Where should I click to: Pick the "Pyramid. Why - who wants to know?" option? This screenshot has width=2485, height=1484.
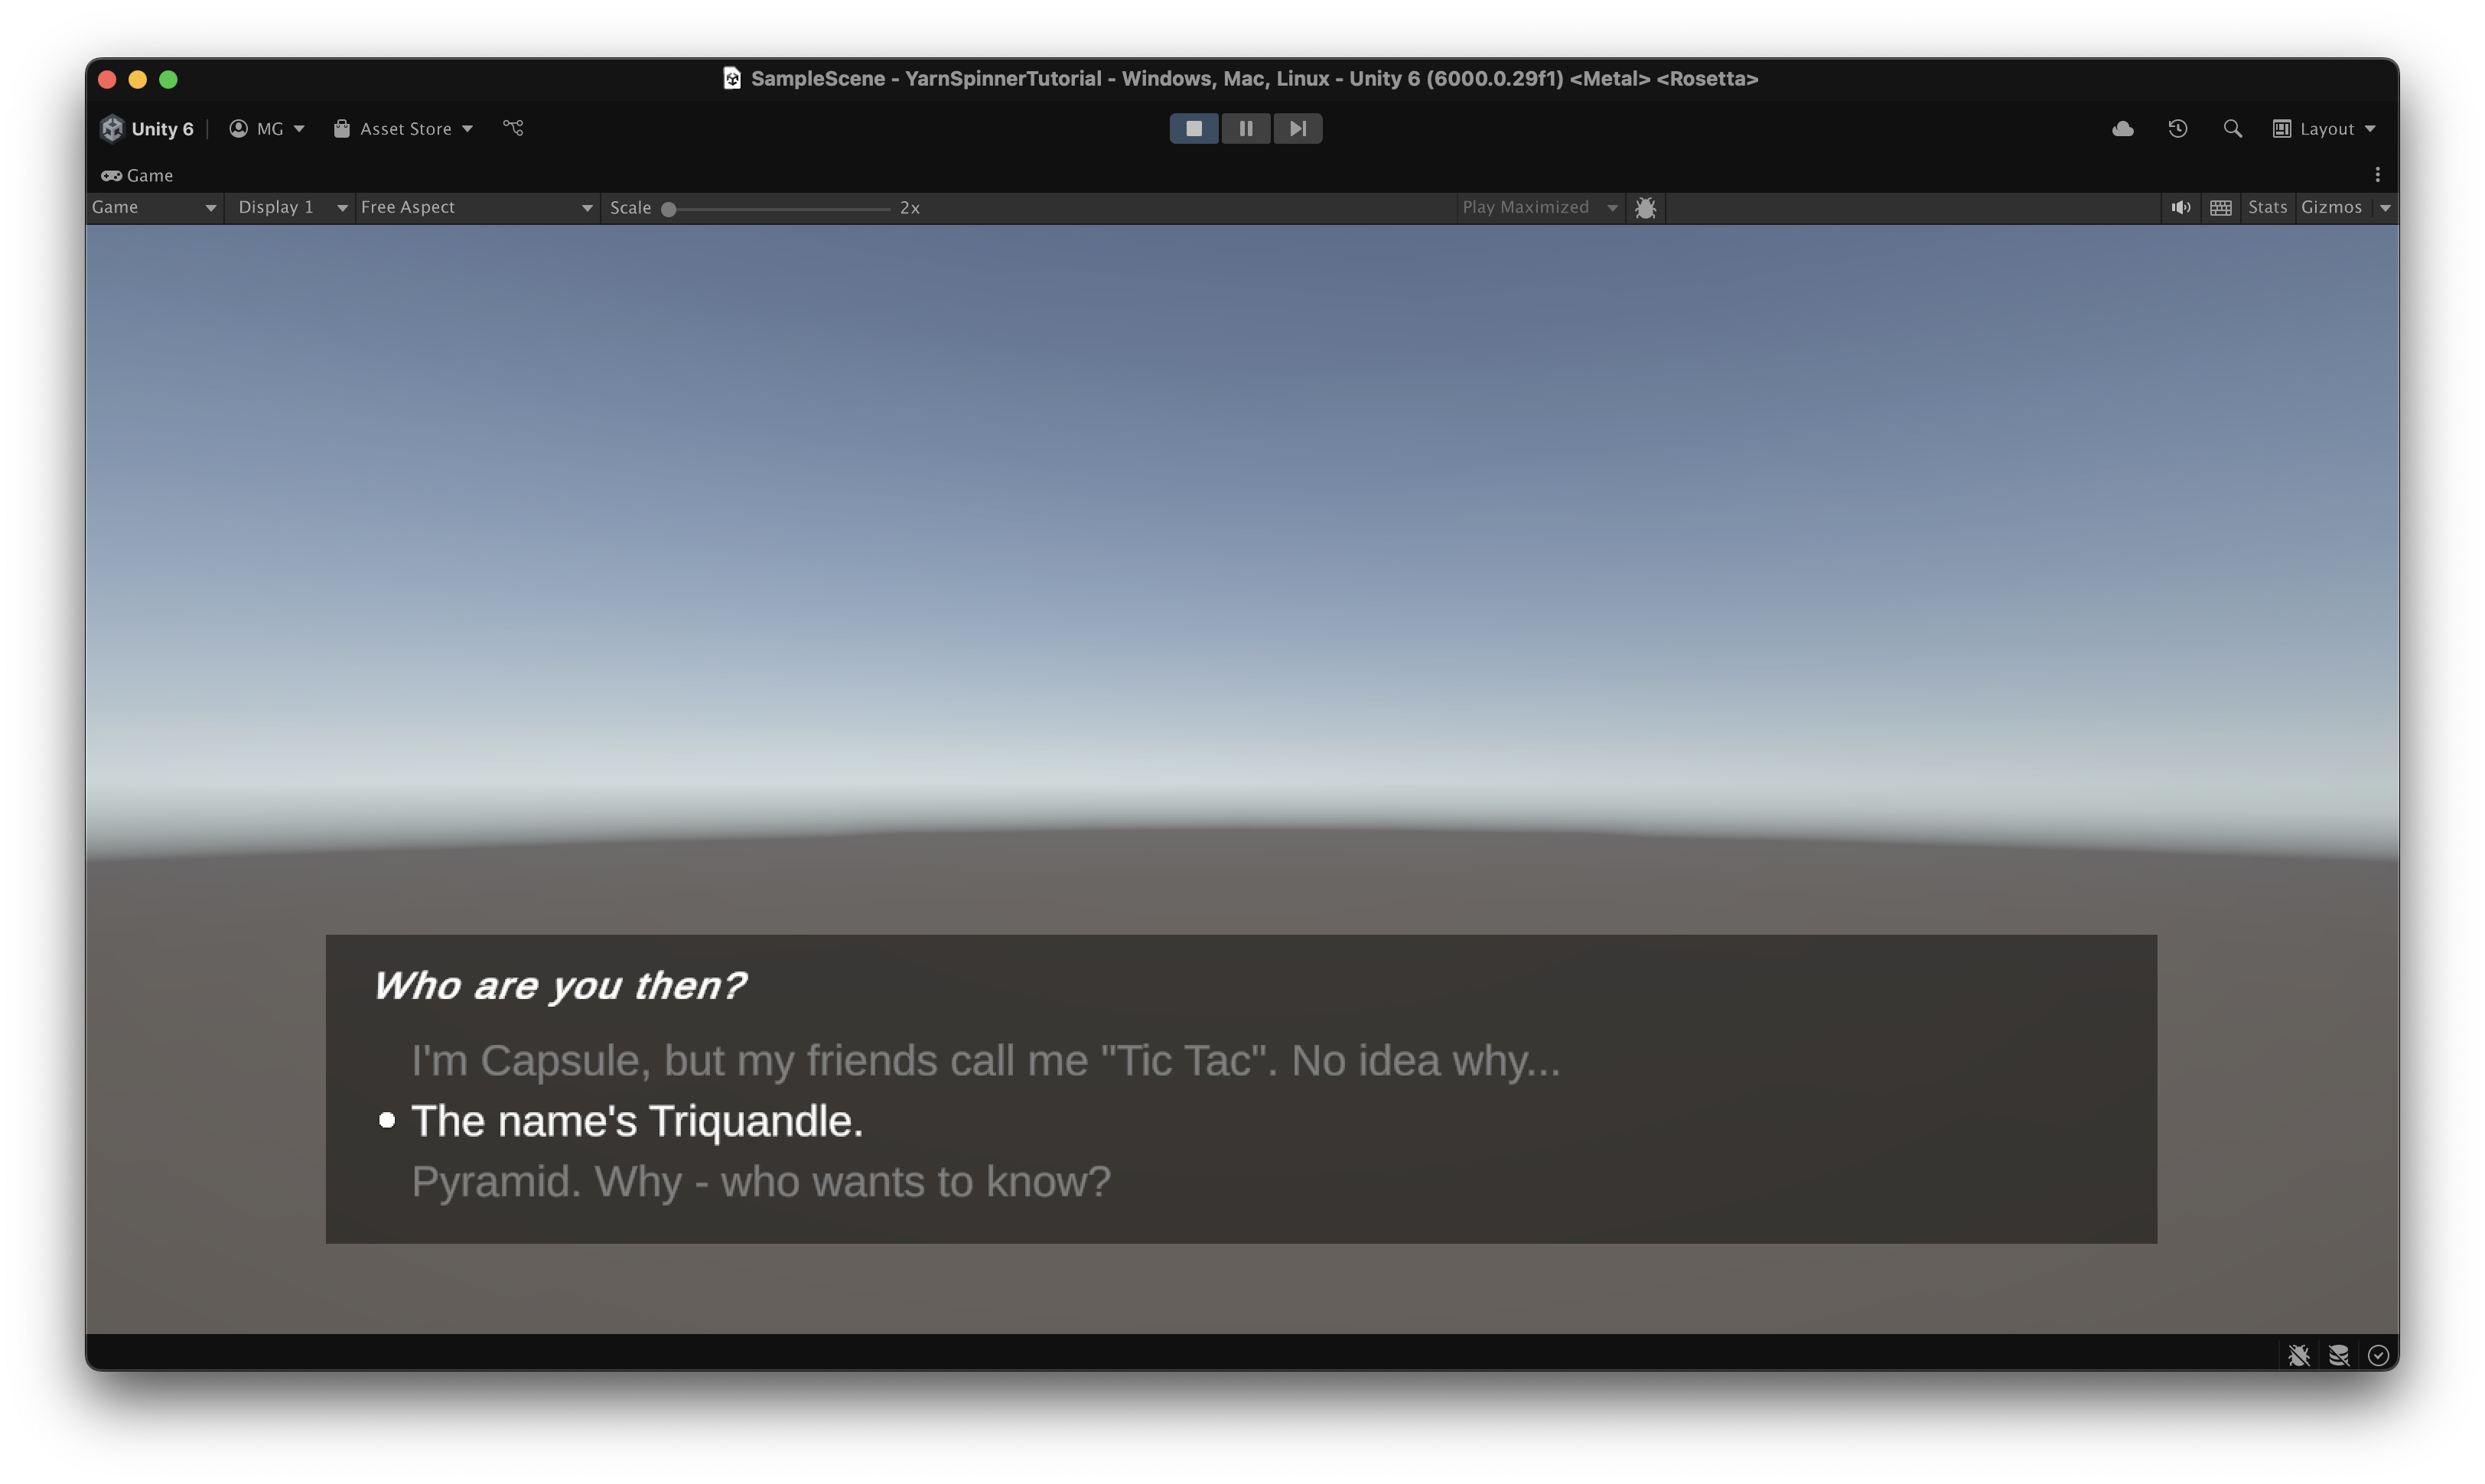(761, 1182)
